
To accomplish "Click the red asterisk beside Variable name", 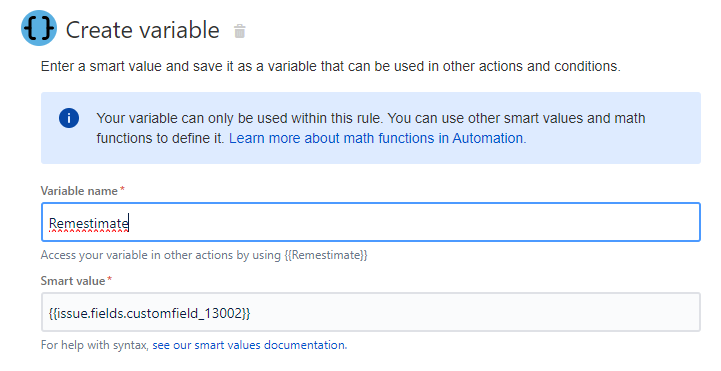I will (122, 189).
